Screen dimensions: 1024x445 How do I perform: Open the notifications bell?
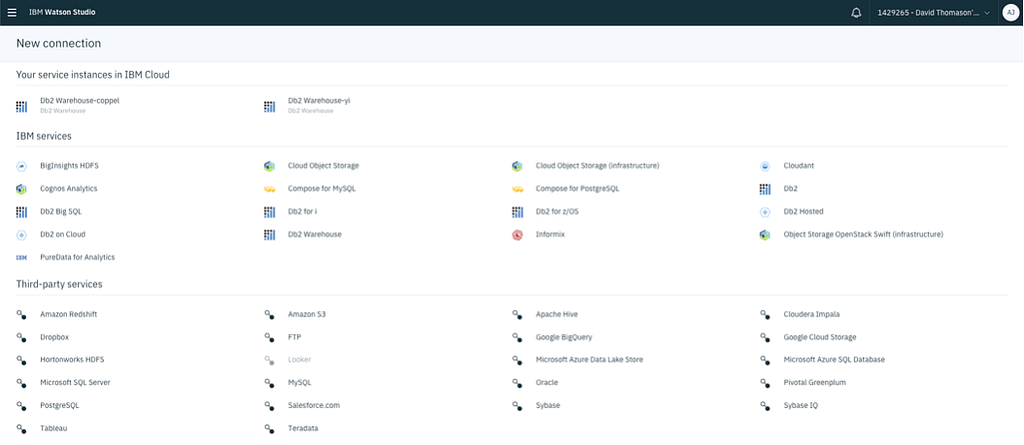(856, 12)
